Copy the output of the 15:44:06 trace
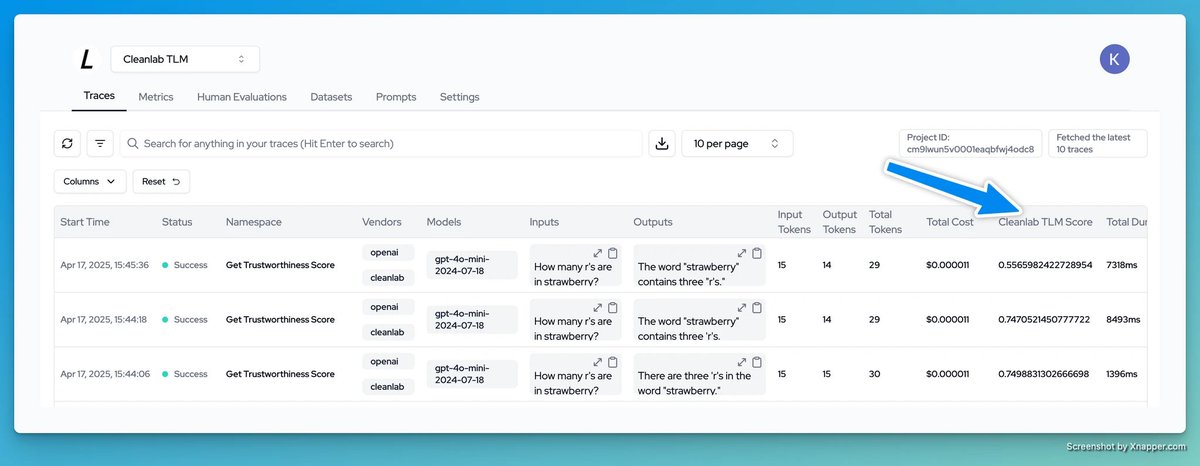Viewport: 1200px width, 466px height. (757, 361)
